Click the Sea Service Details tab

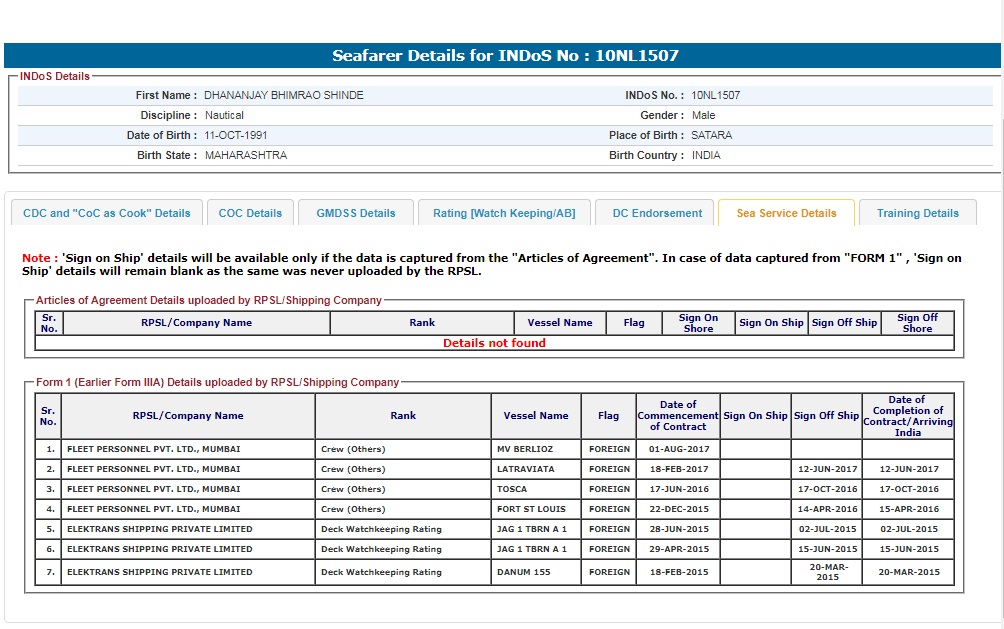click(786, 213)
